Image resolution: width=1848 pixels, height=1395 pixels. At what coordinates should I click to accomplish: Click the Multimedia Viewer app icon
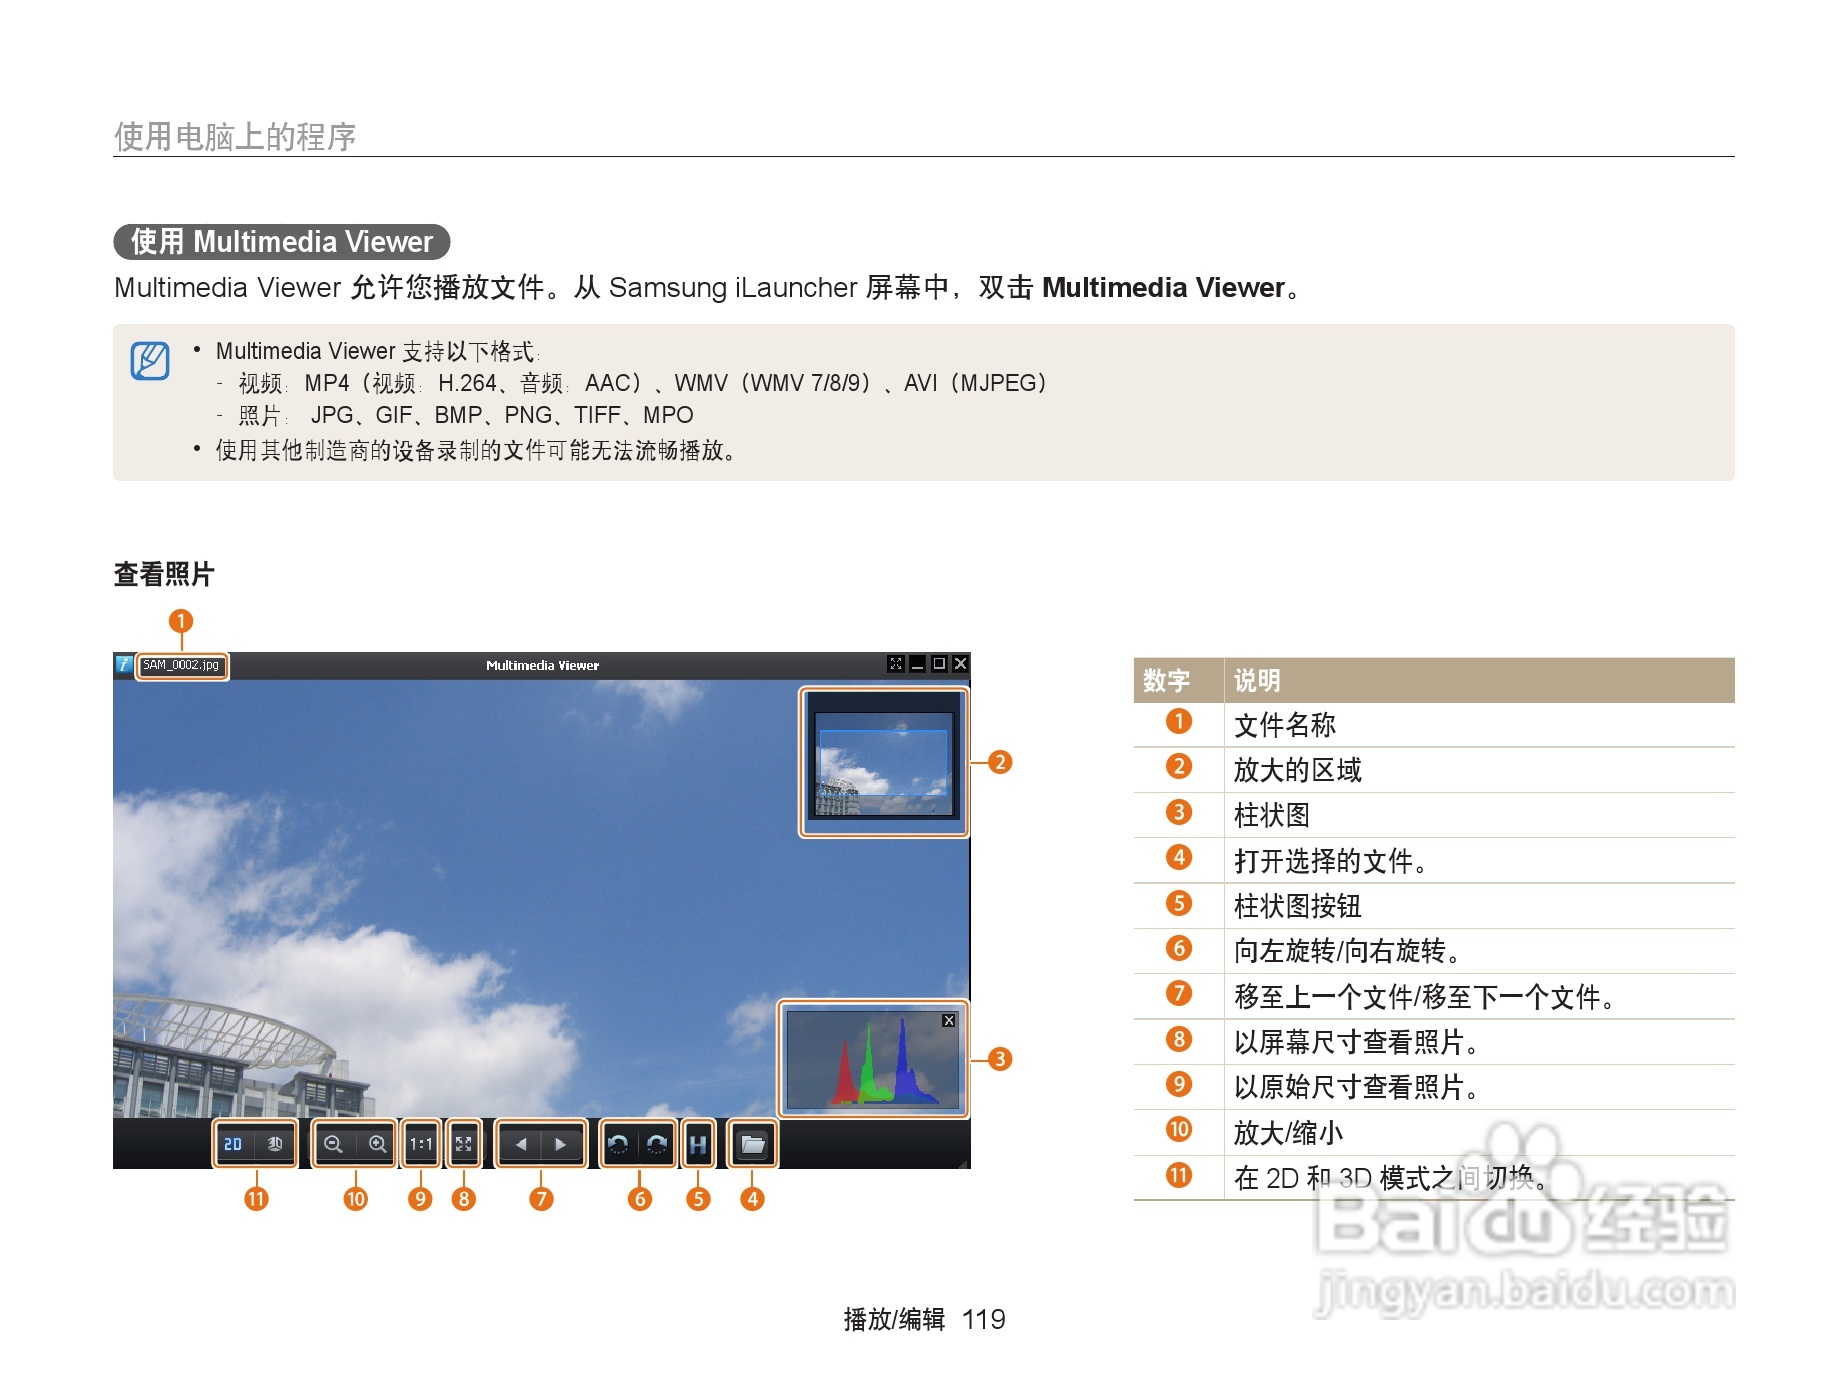[124, 665]
